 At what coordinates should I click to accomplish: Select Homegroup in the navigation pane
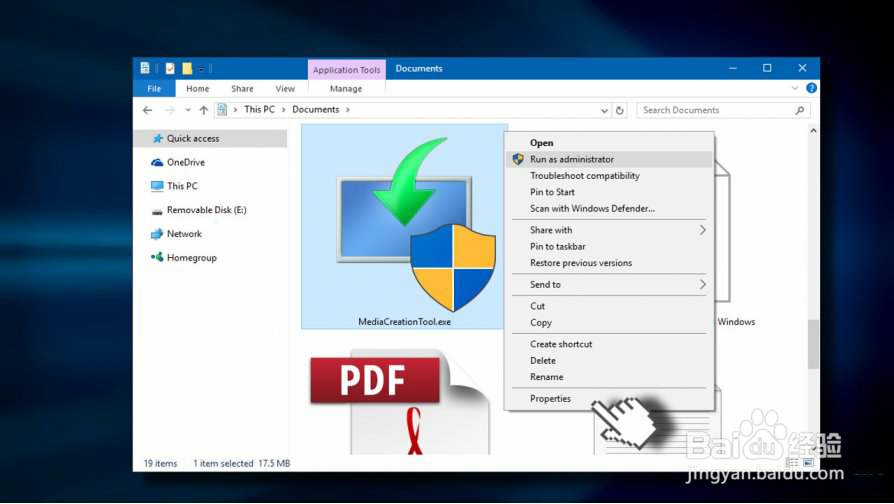[x=192, y=258]
